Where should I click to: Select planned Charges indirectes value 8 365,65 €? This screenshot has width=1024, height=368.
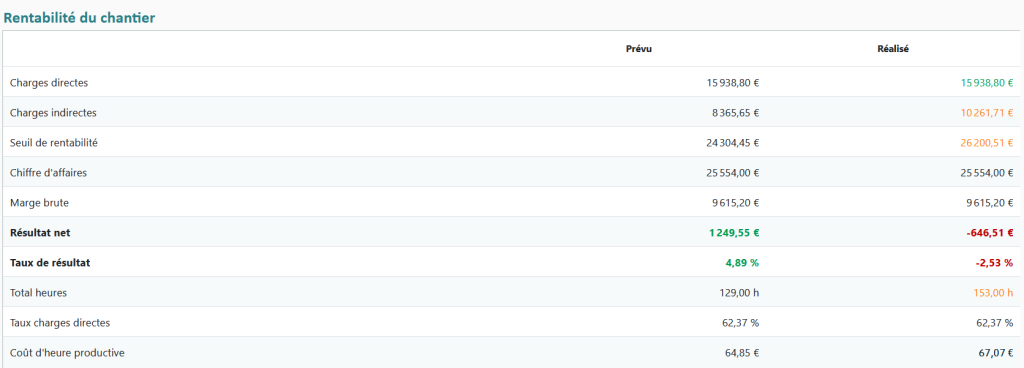click(x=735, y=113)
